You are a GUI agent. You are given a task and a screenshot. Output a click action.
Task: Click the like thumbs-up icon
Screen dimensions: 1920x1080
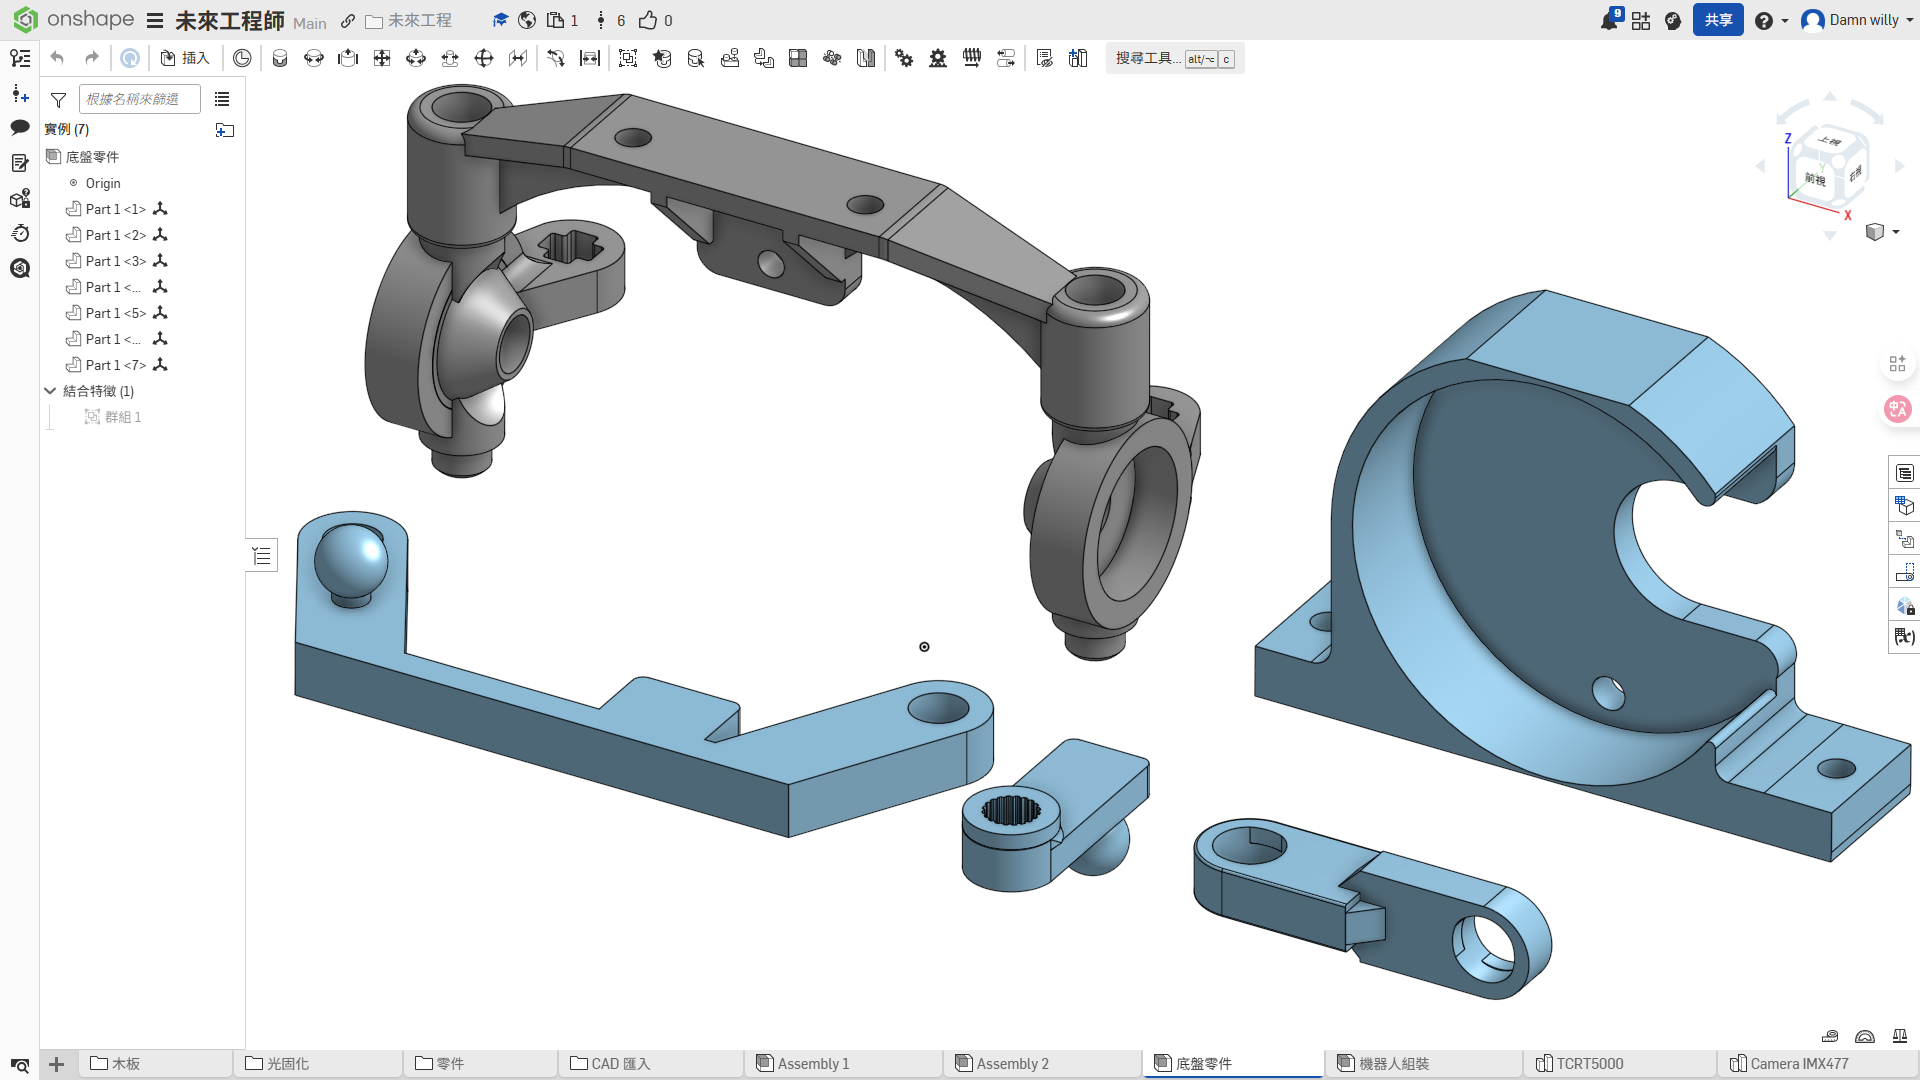point(648,20)
